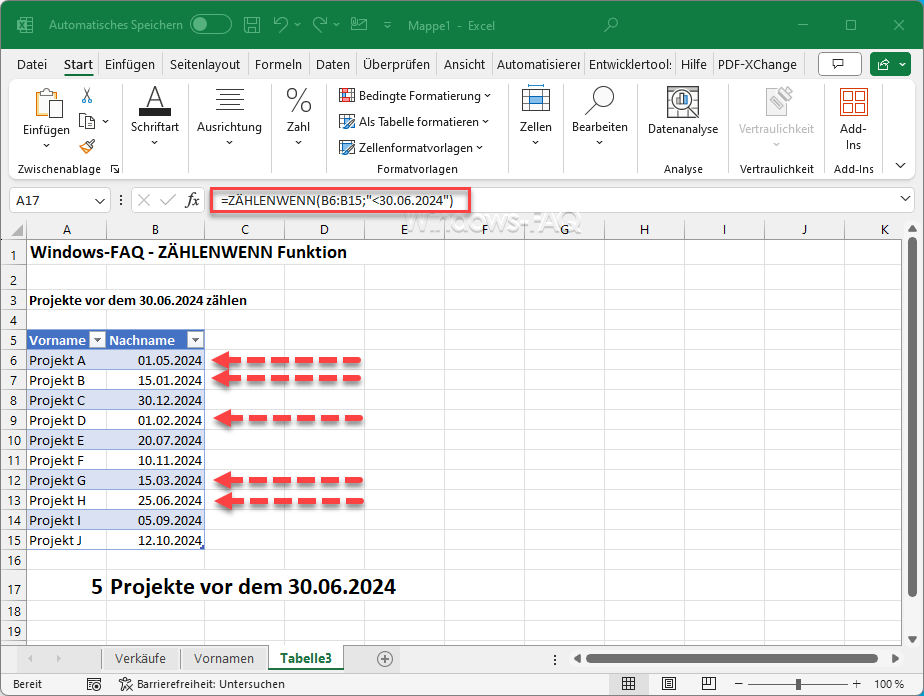Viewport: 924px width, 696px height.
Task: Switch to Page Break Preview
Action: (x=709, y=684)
